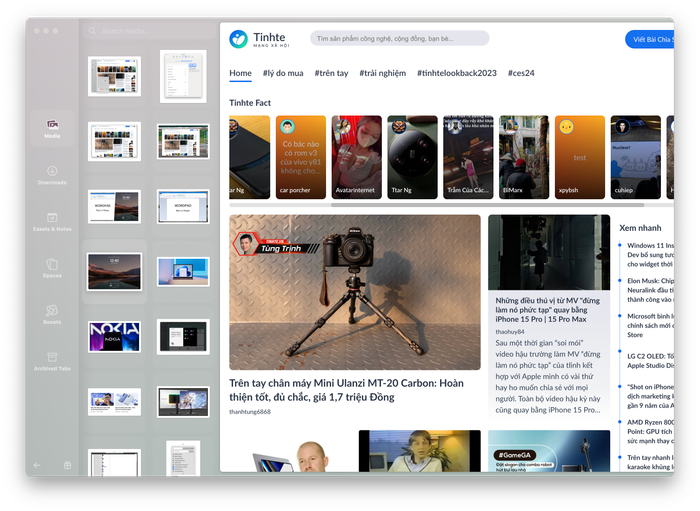Image resolution: width=700 pixels, height=511 pixels.
Task: Open the Downloads section
Action: pyautogui.click(x=52, y=175)
